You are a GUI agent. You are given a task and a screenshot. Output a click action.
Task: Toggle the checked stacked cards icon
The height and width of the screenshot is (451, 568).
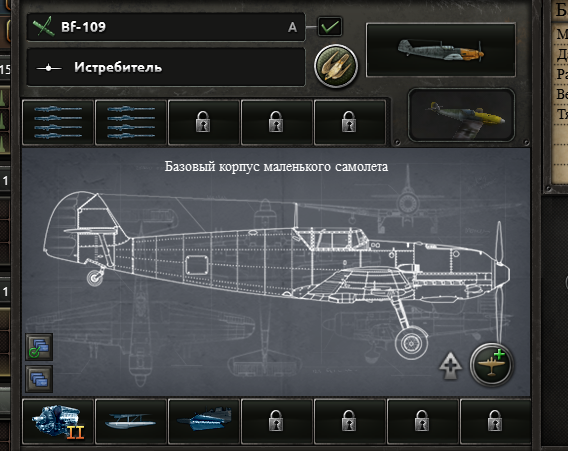tap(39, 347)
